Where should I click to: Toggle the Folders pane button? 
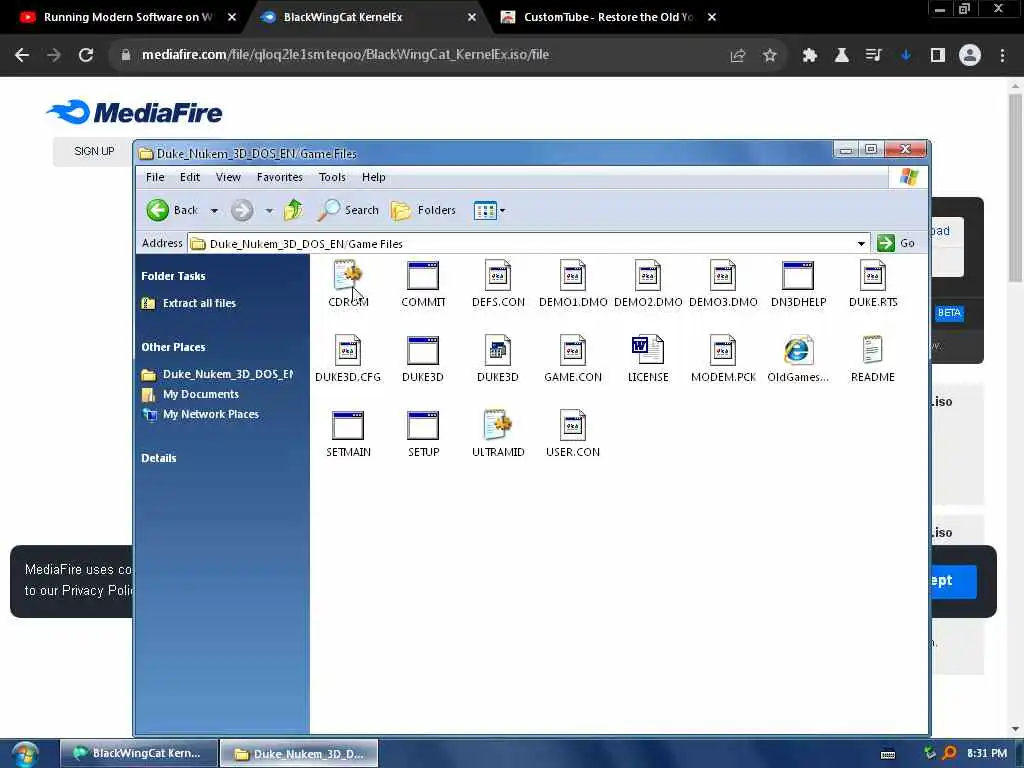pyautogui.click(x=423, y=210)
